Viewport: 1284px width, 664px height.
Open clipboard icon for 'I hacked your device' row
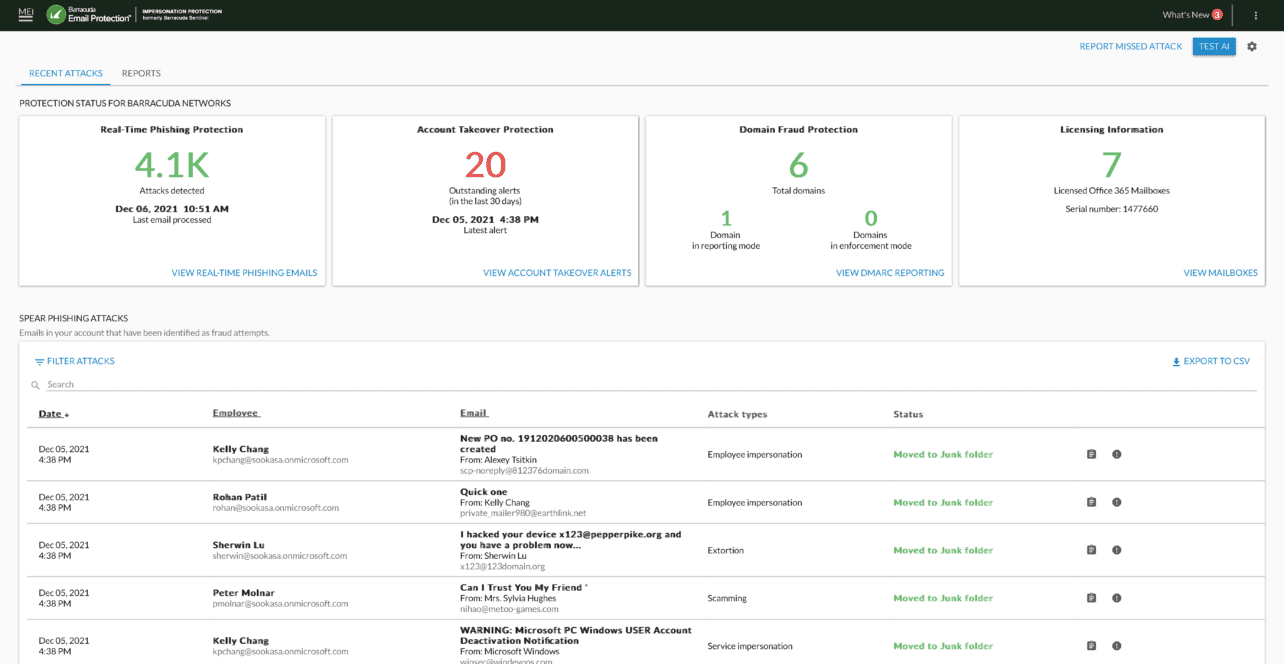[1092, 550]
